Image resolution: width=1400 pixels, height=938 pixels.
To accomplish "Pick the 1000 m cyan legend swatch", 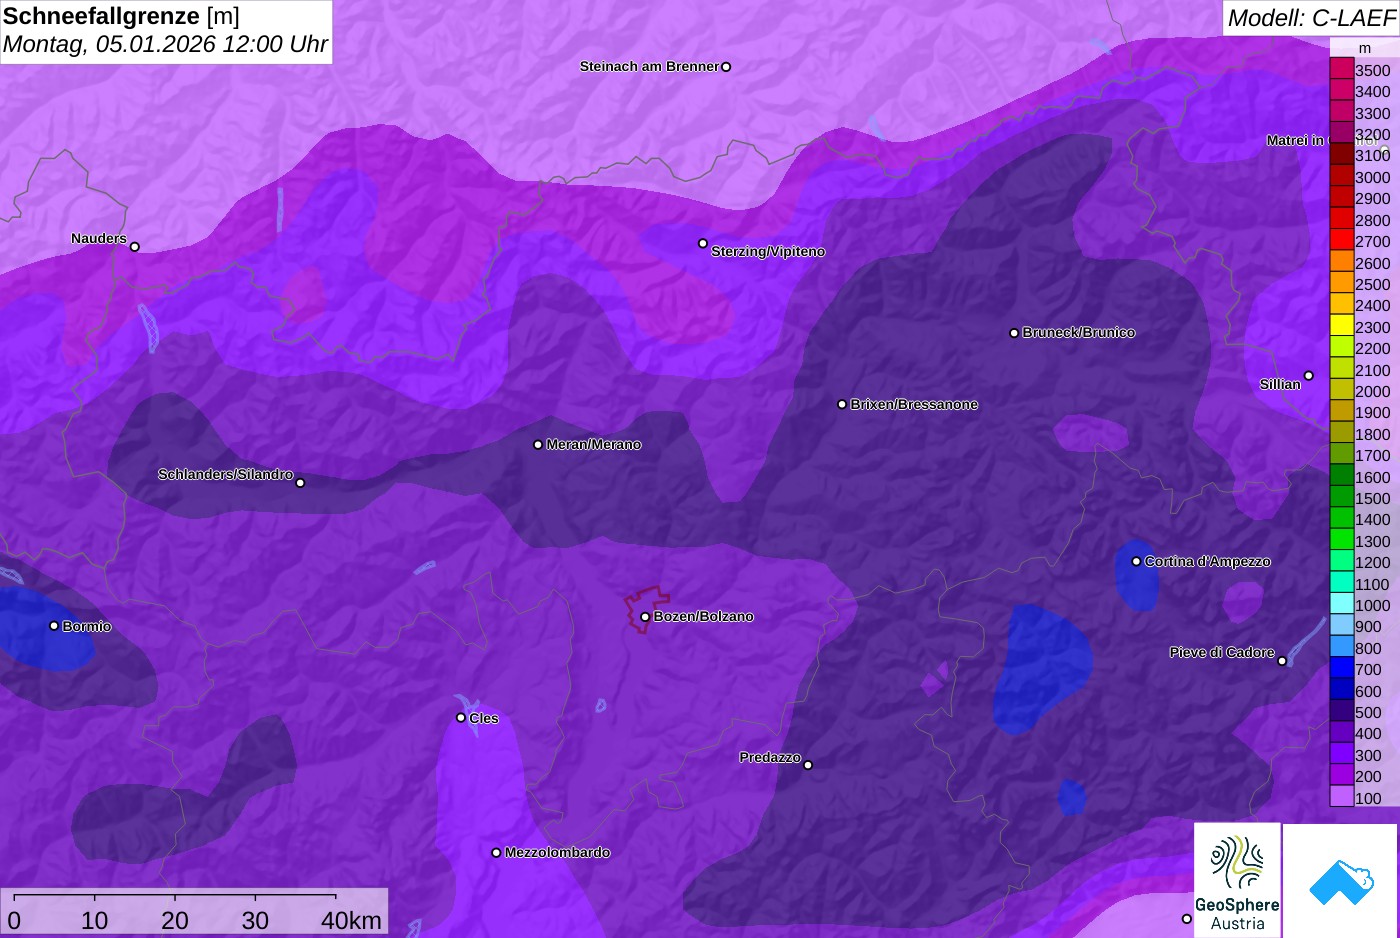I will point(1341,605).
